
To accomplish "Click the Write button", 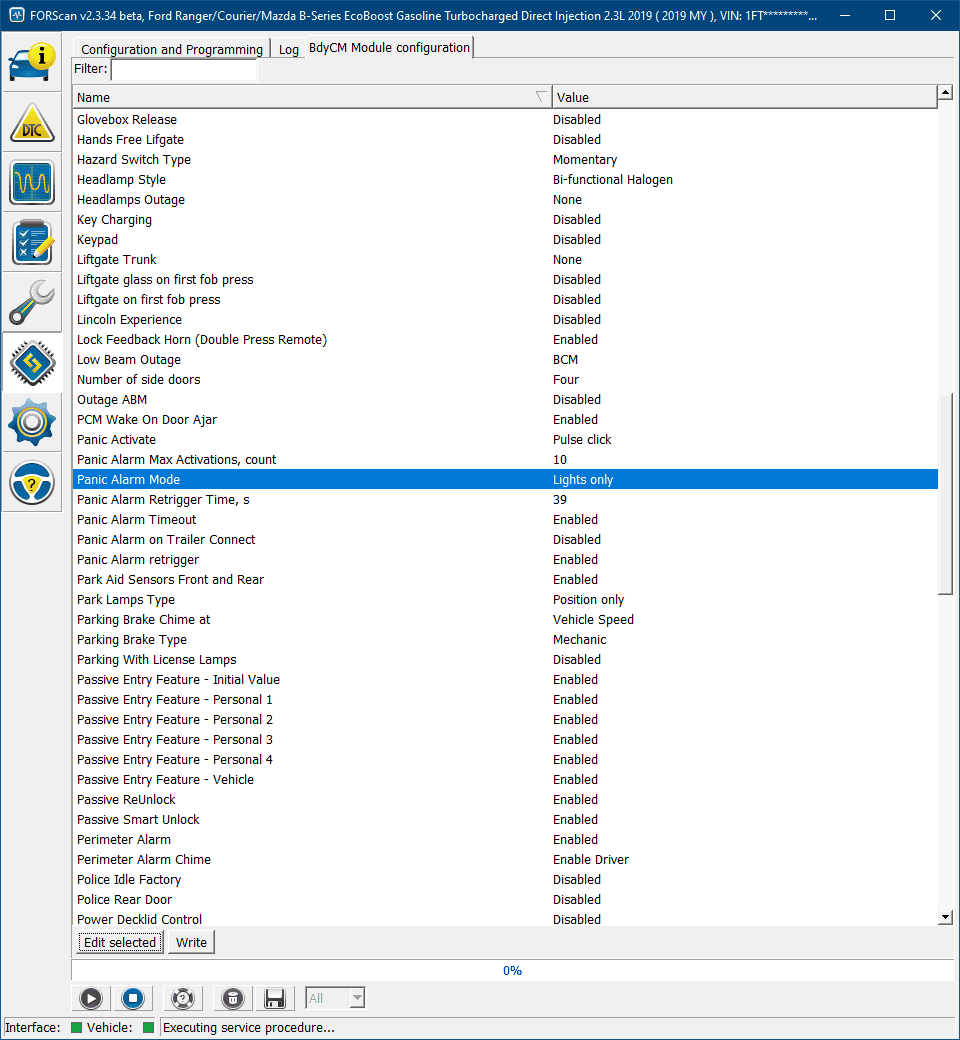I will coord(192,942).
